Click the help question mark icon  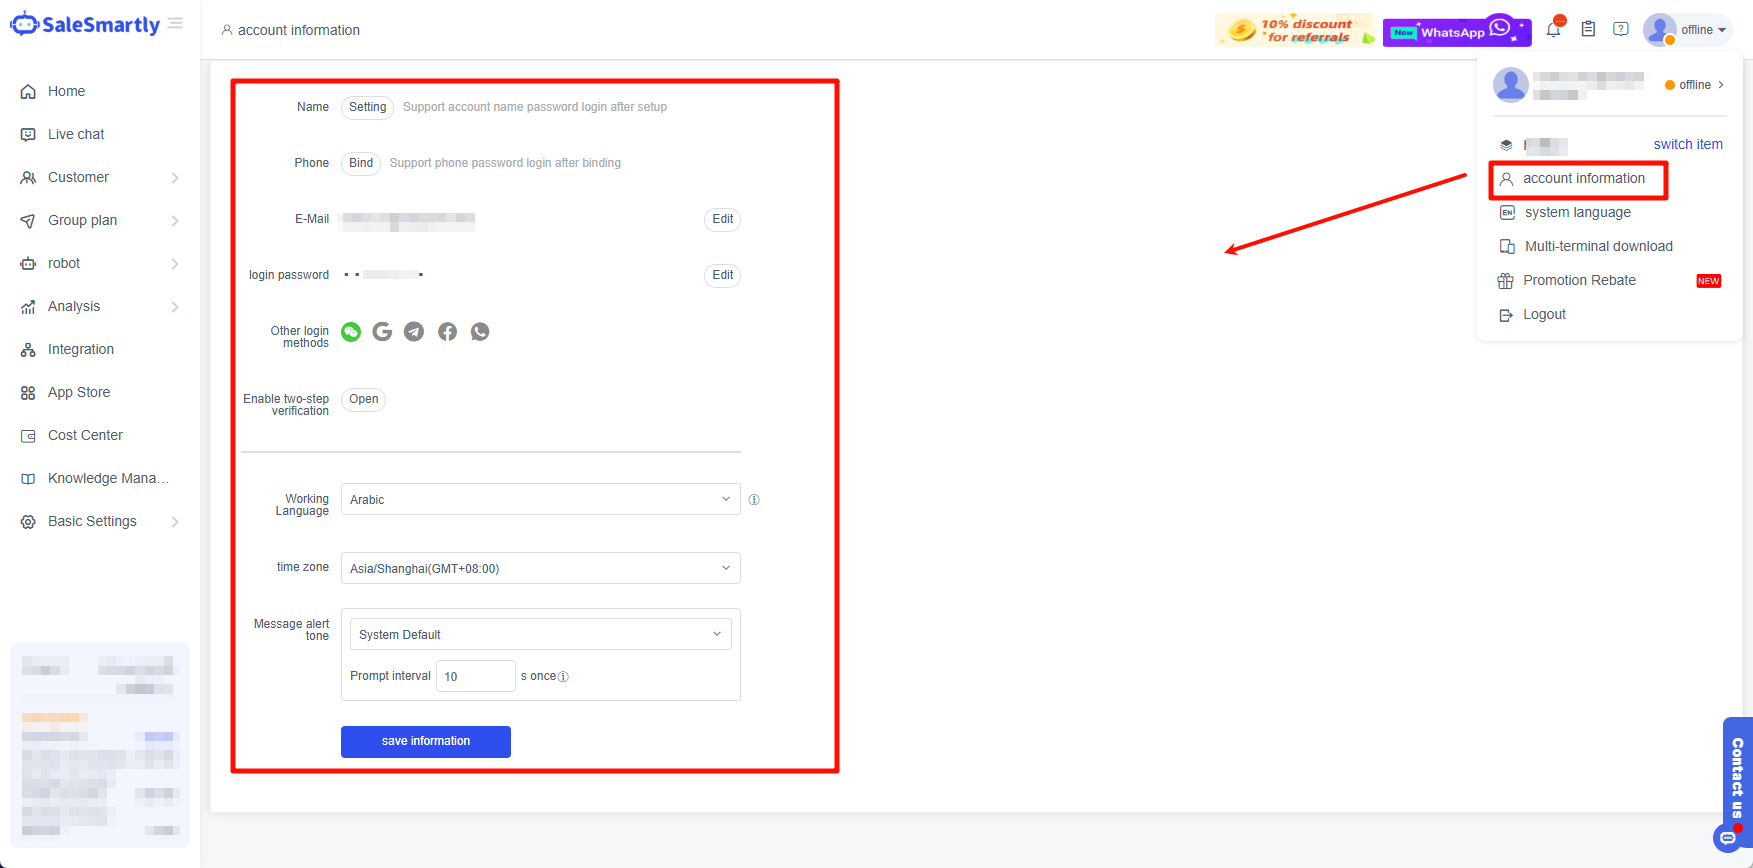1621,29
